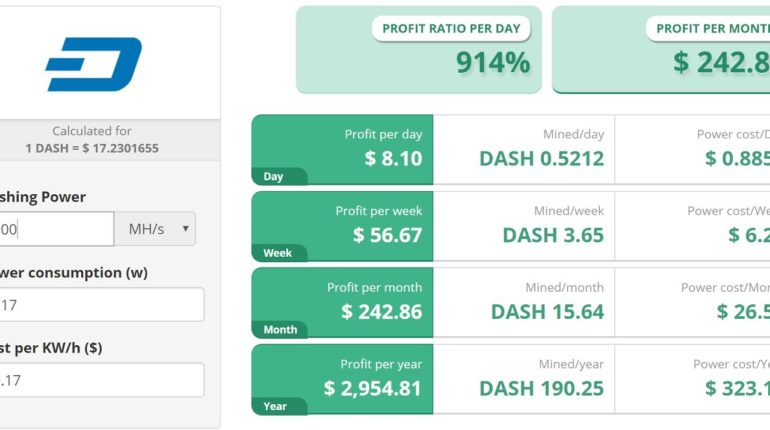Select the Profit Per Month card
770x430 pixels.
[x=661, y=50]
